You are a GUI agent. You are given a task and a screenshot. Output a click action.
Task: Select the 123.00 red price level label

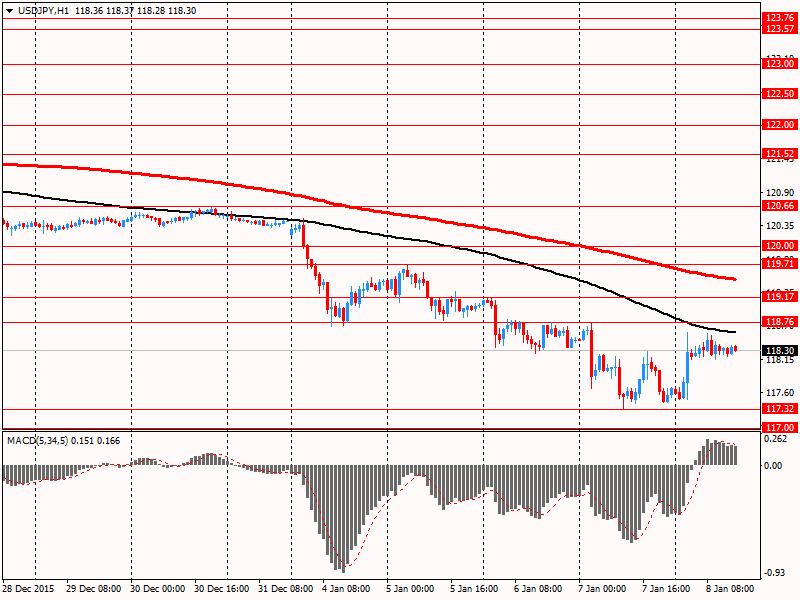pos(780,64)
